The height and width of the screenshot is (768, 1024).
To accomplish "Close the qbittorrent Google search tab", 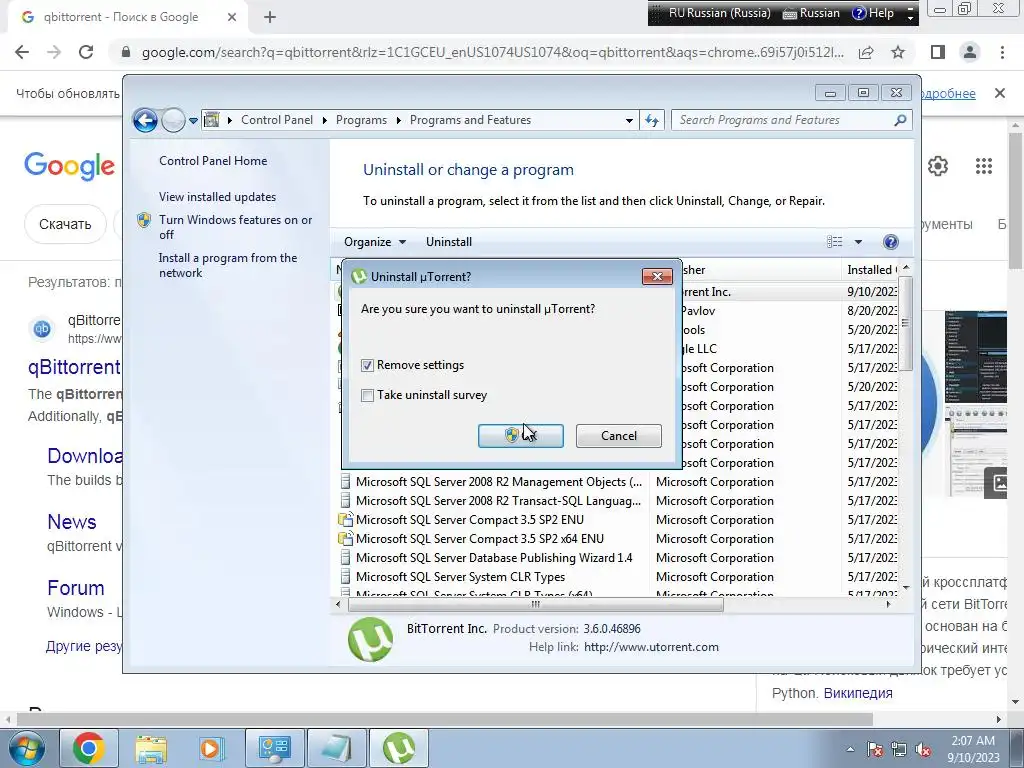I will [x=232, y=17].
